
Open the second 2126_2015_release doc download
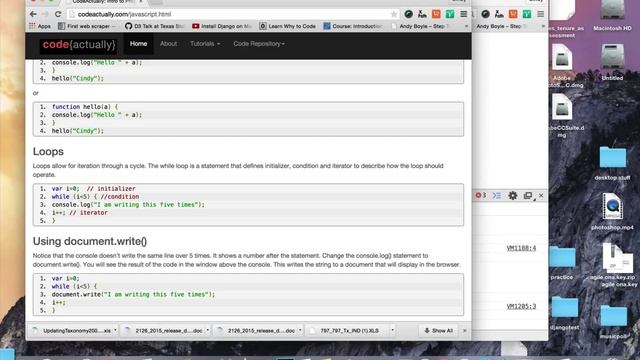click(x=257, y=330)
